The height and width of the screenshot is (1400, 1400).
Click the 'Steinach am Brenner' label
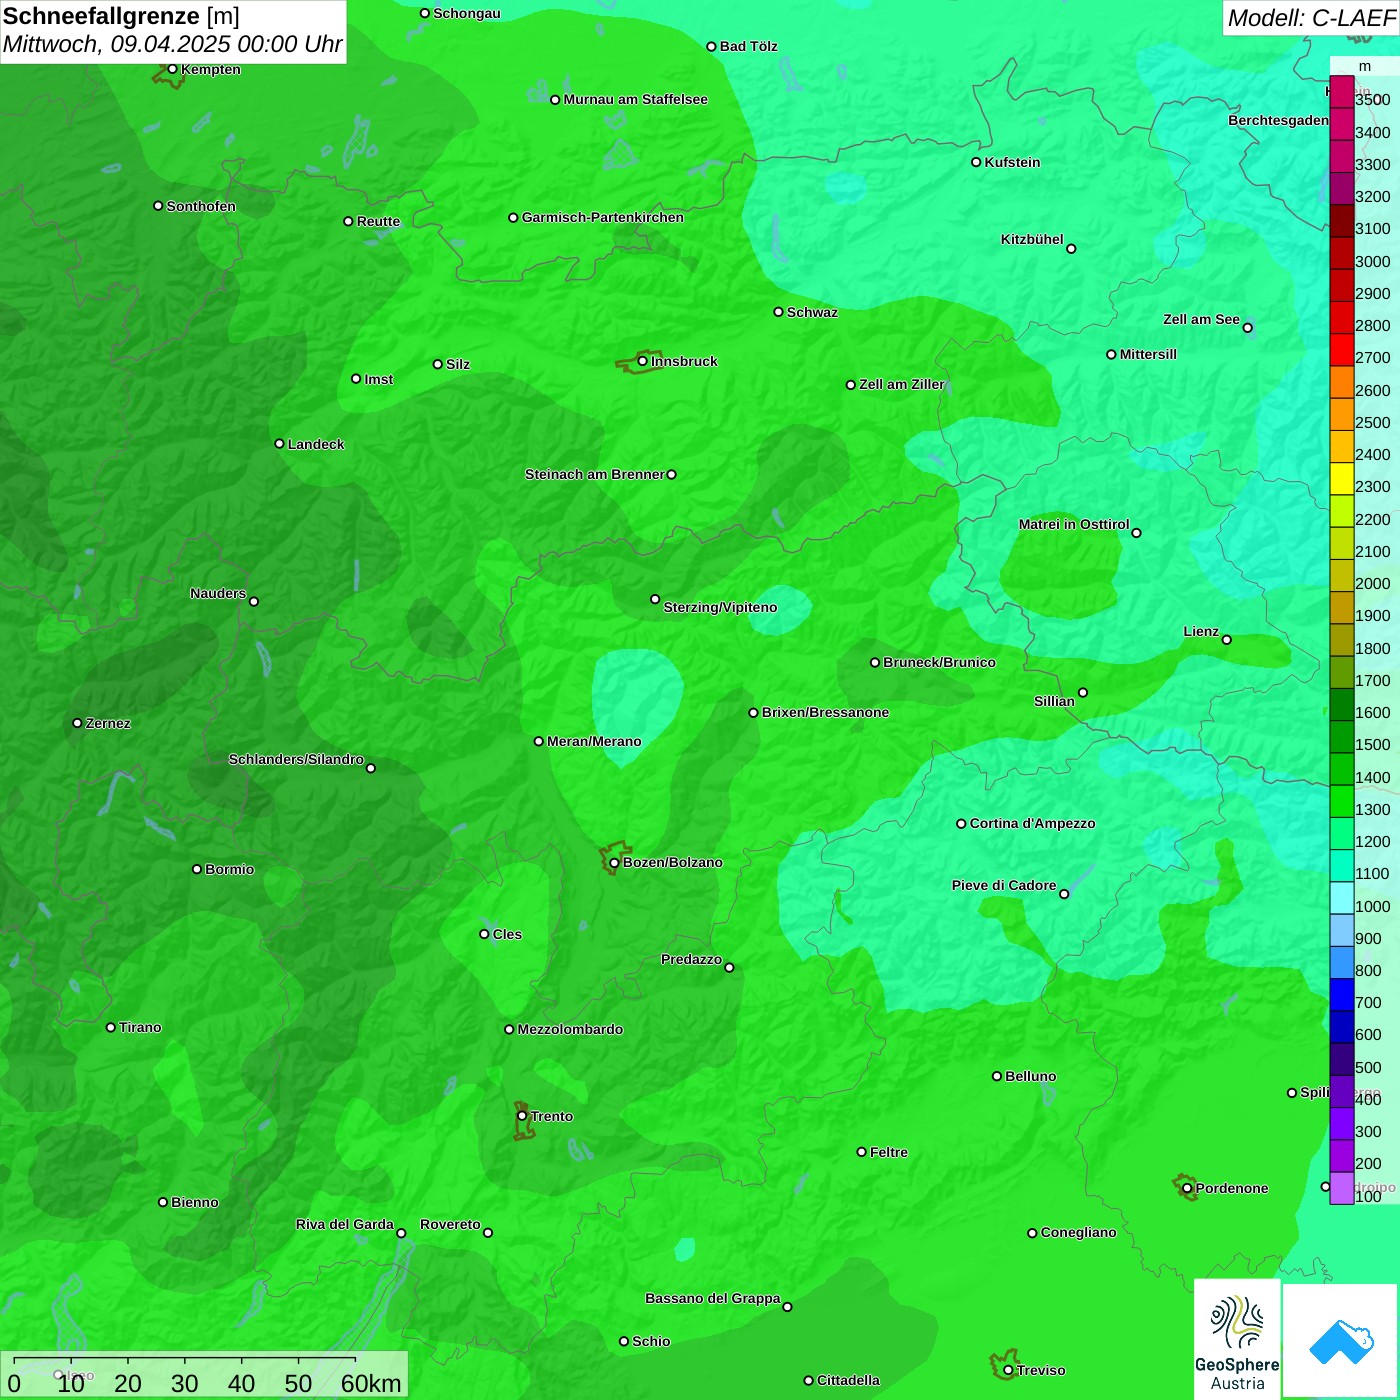[x=595, y=474]
